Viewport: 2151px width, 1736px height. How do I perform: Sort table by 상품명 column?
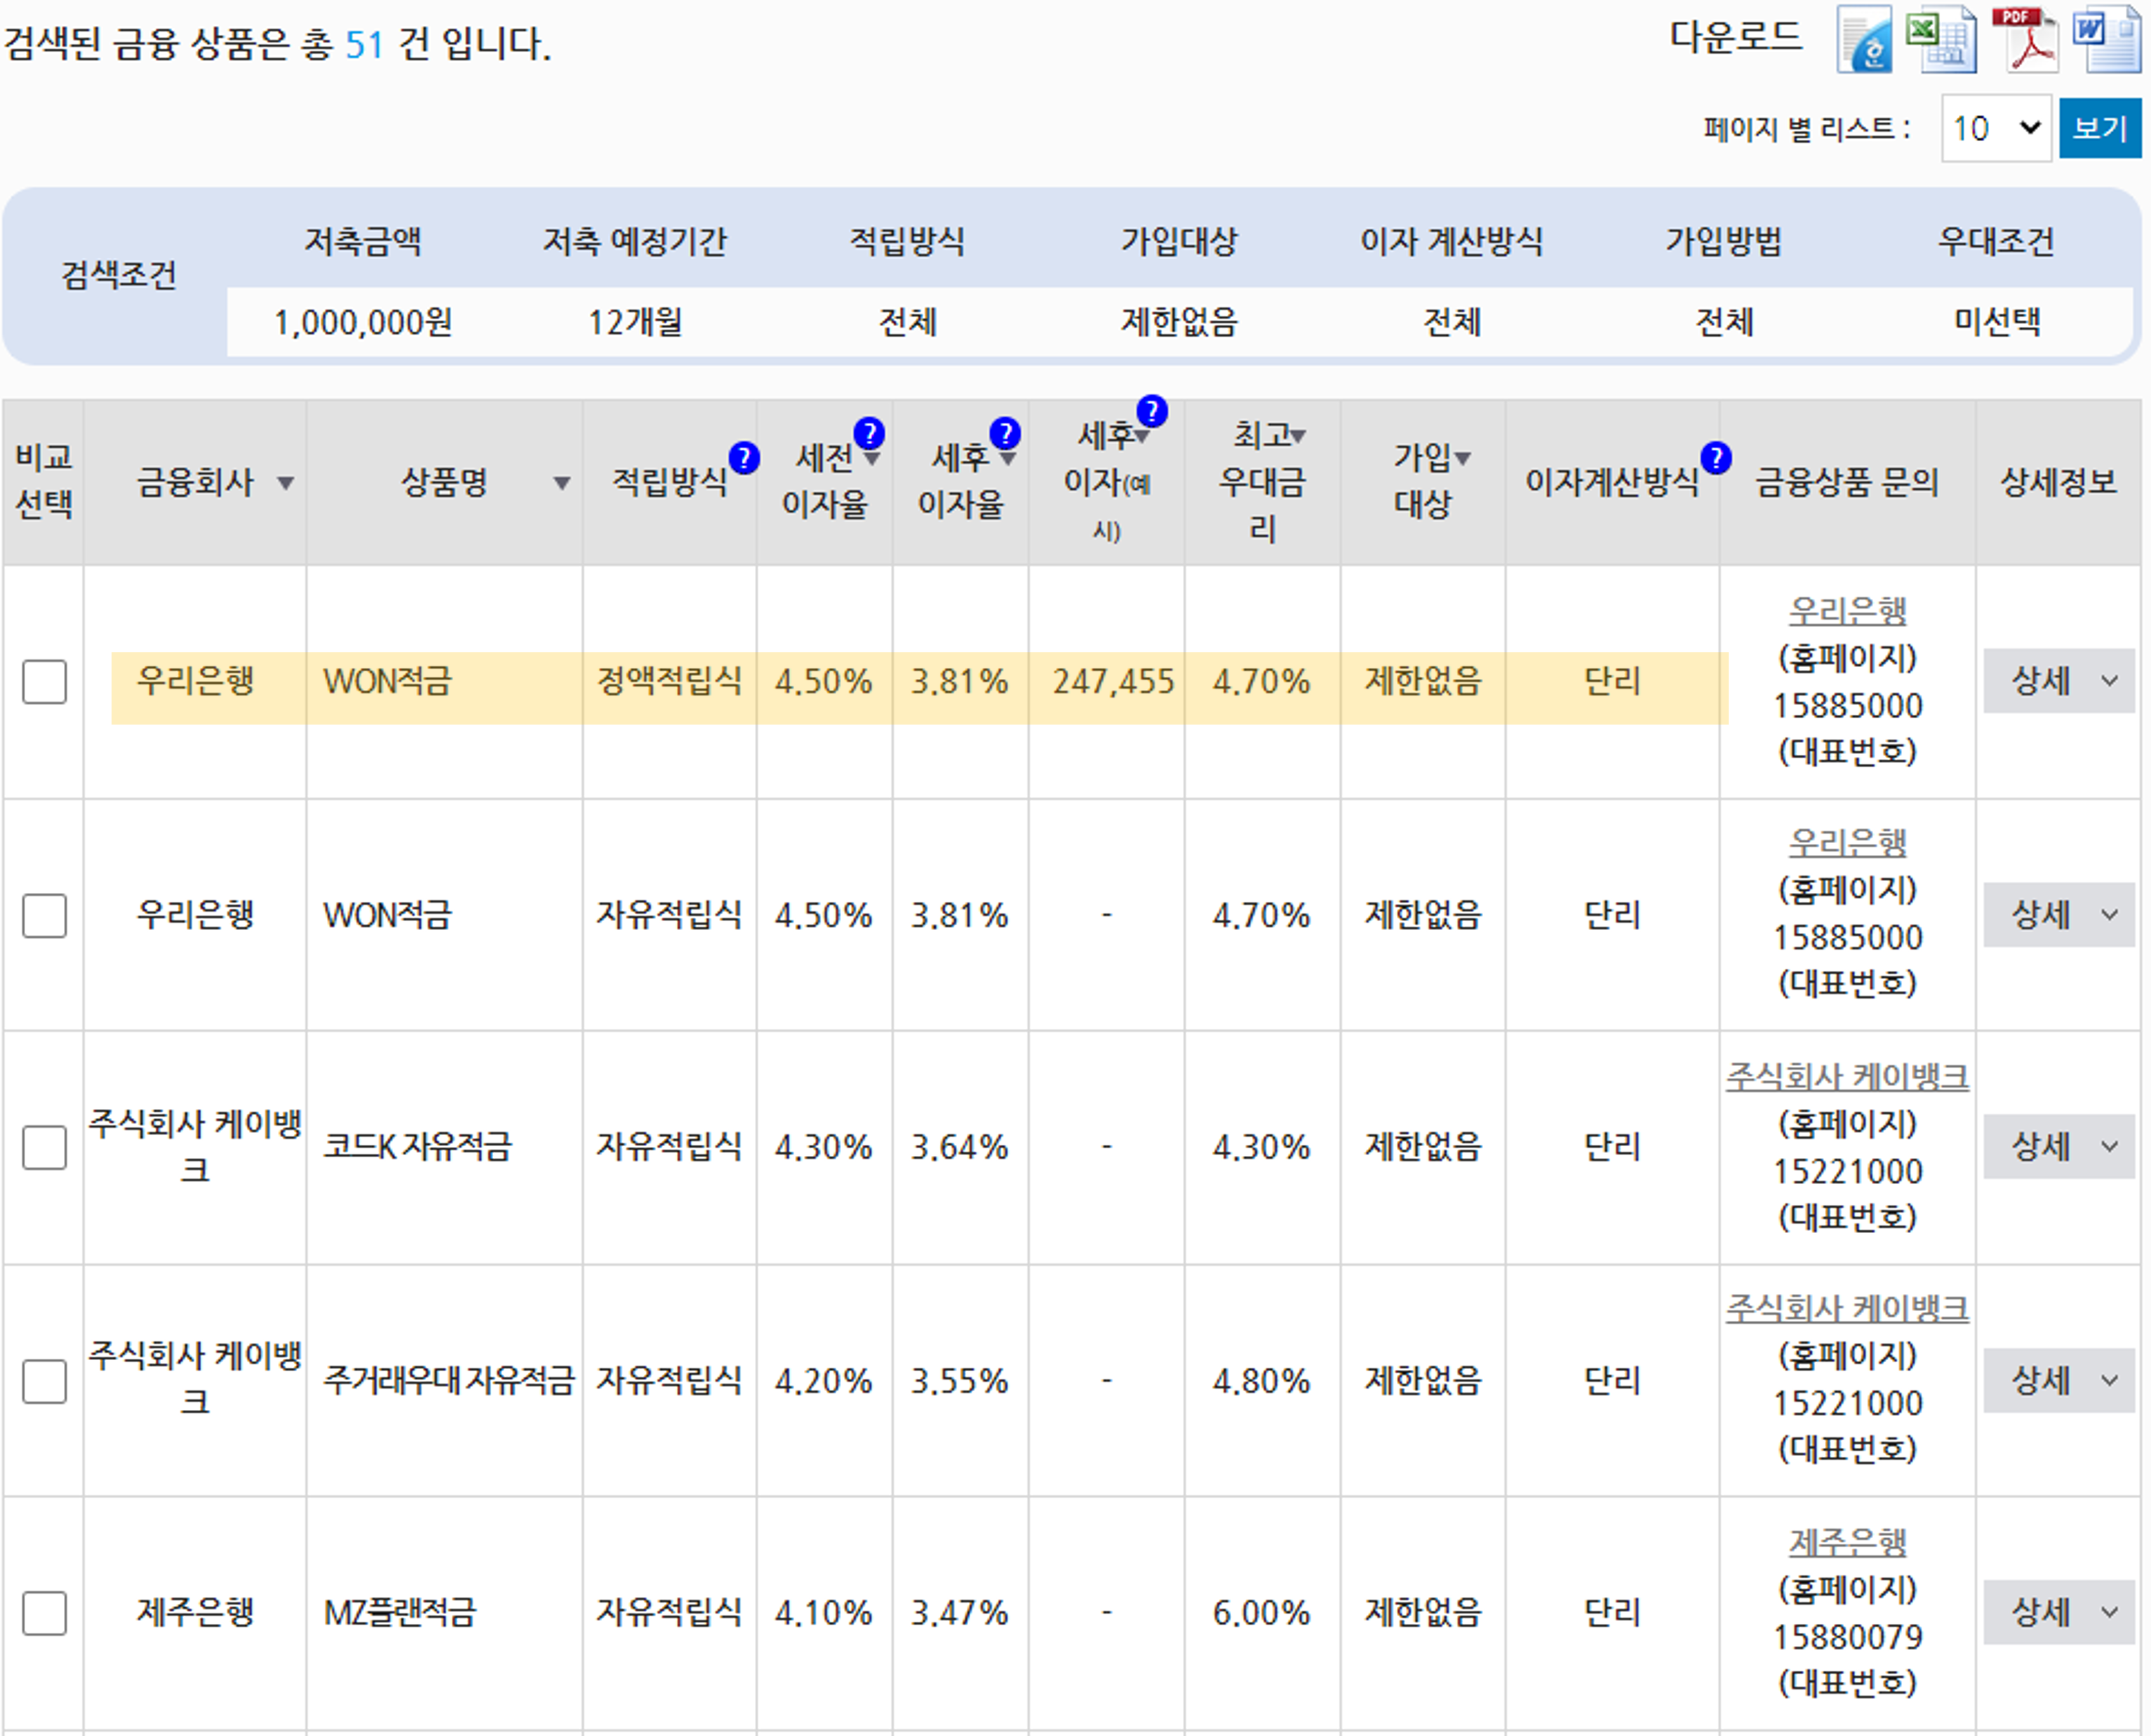562,484
